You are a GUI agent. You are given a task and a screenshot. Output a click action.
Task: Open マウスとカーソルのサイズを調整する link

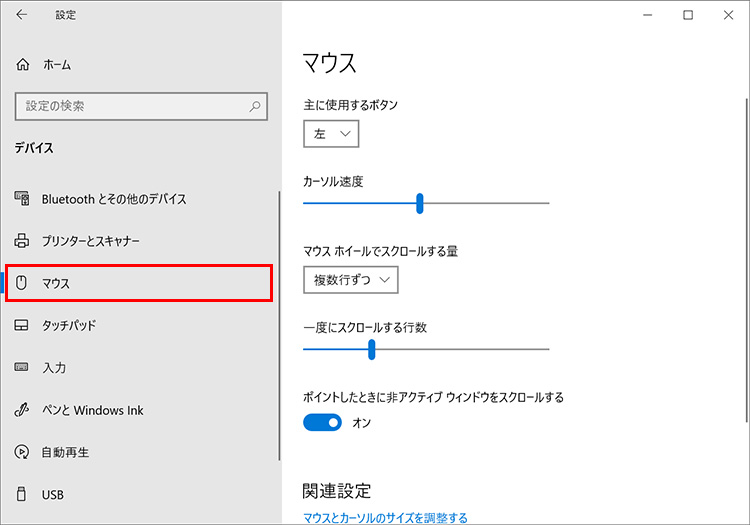click(x=385, y=517)
